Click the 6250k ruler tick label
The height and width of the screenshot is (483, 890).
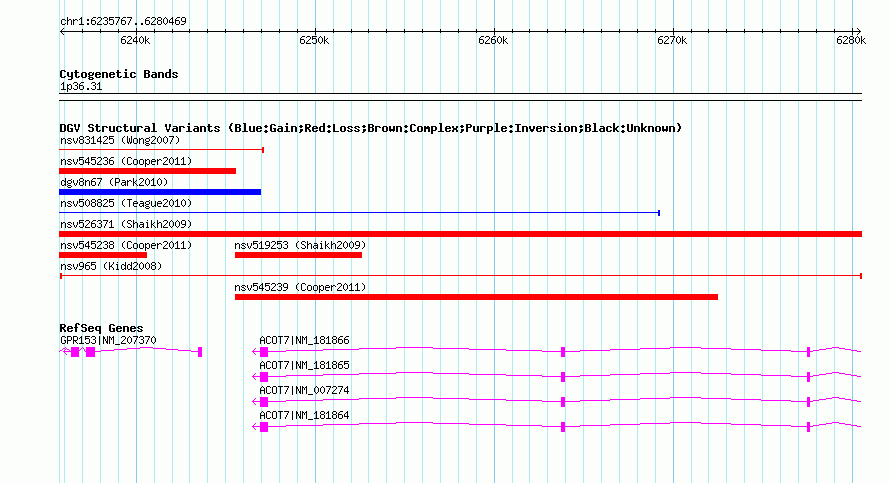(314, 40)
